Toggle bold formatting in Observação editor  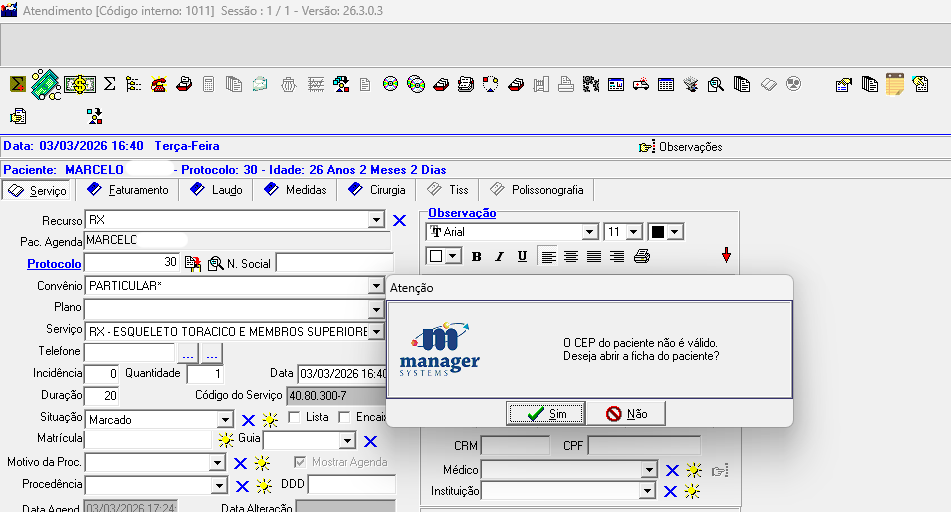coord(476,256)
